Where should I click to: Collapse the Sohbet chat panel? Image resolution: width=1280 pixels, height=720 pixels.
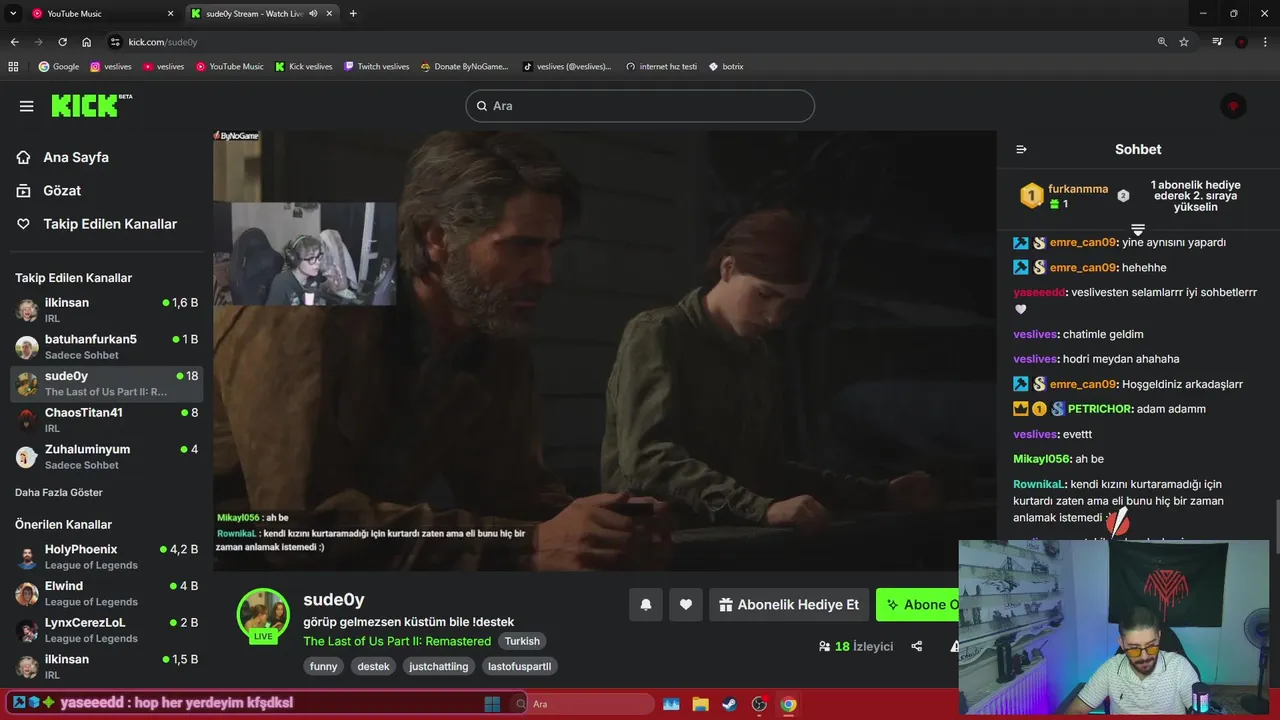1021,149
